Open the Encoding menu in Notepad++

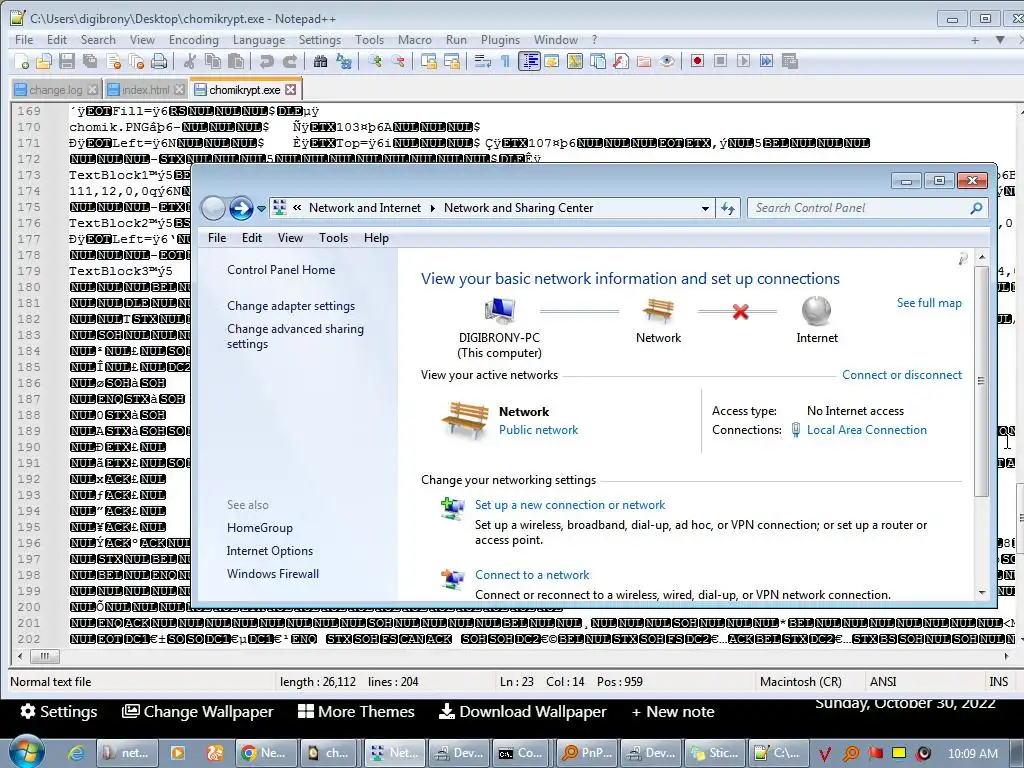(194, 40)
